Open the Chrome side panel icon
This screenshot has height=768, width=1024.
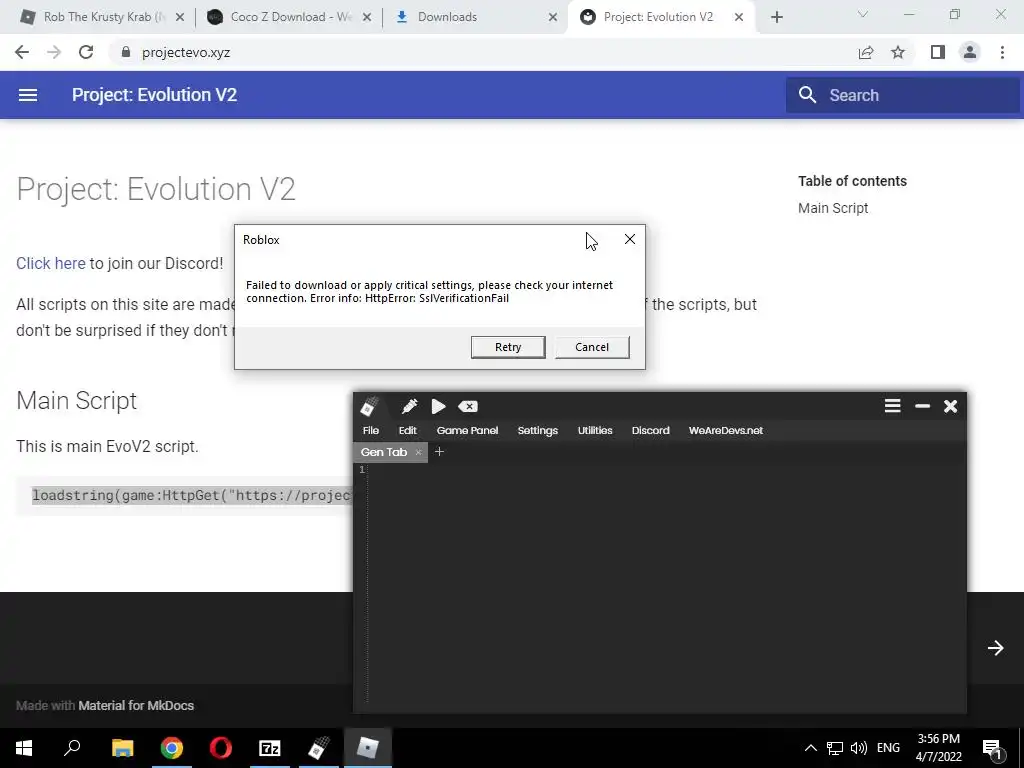[938, 52]
